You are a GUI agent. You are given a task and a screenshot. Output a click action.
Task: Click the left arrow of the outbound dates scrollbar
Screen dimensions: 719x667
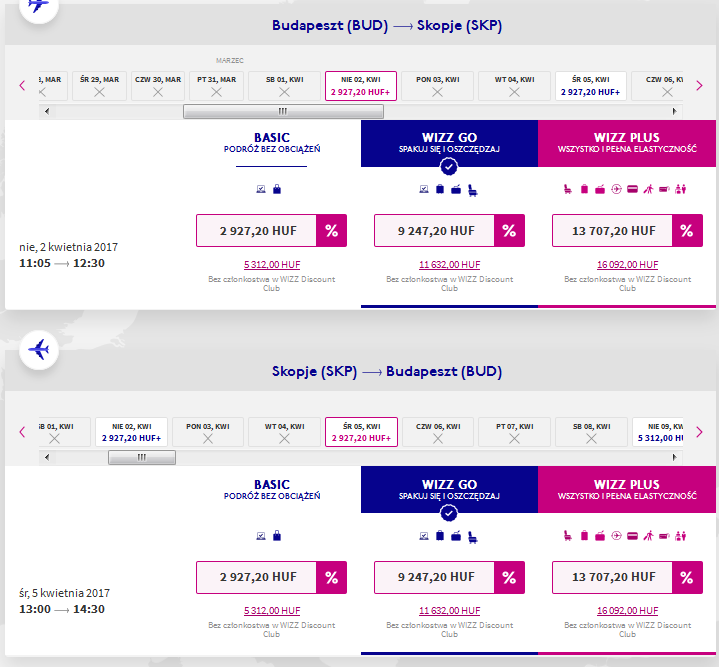point(46,111)
